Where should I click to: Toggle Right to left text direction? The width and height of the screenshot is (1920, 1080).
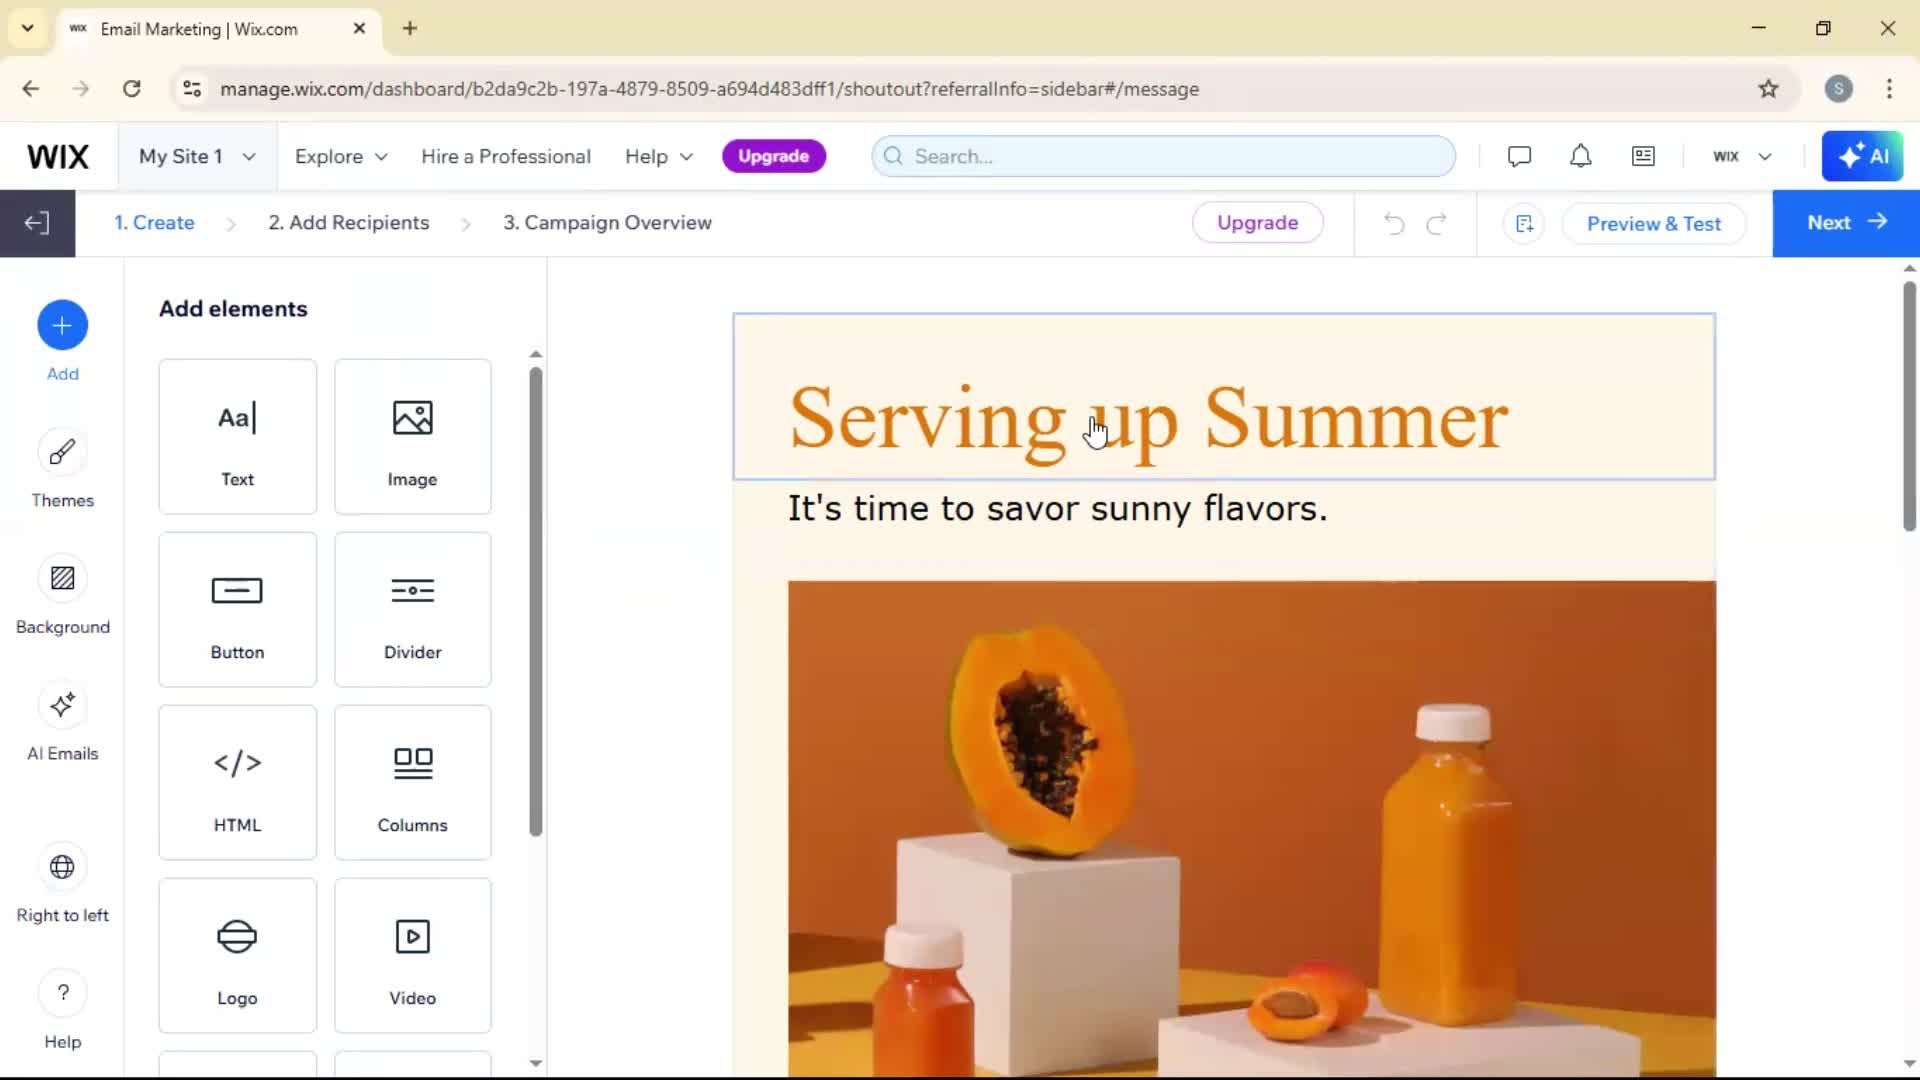[62, 867]
